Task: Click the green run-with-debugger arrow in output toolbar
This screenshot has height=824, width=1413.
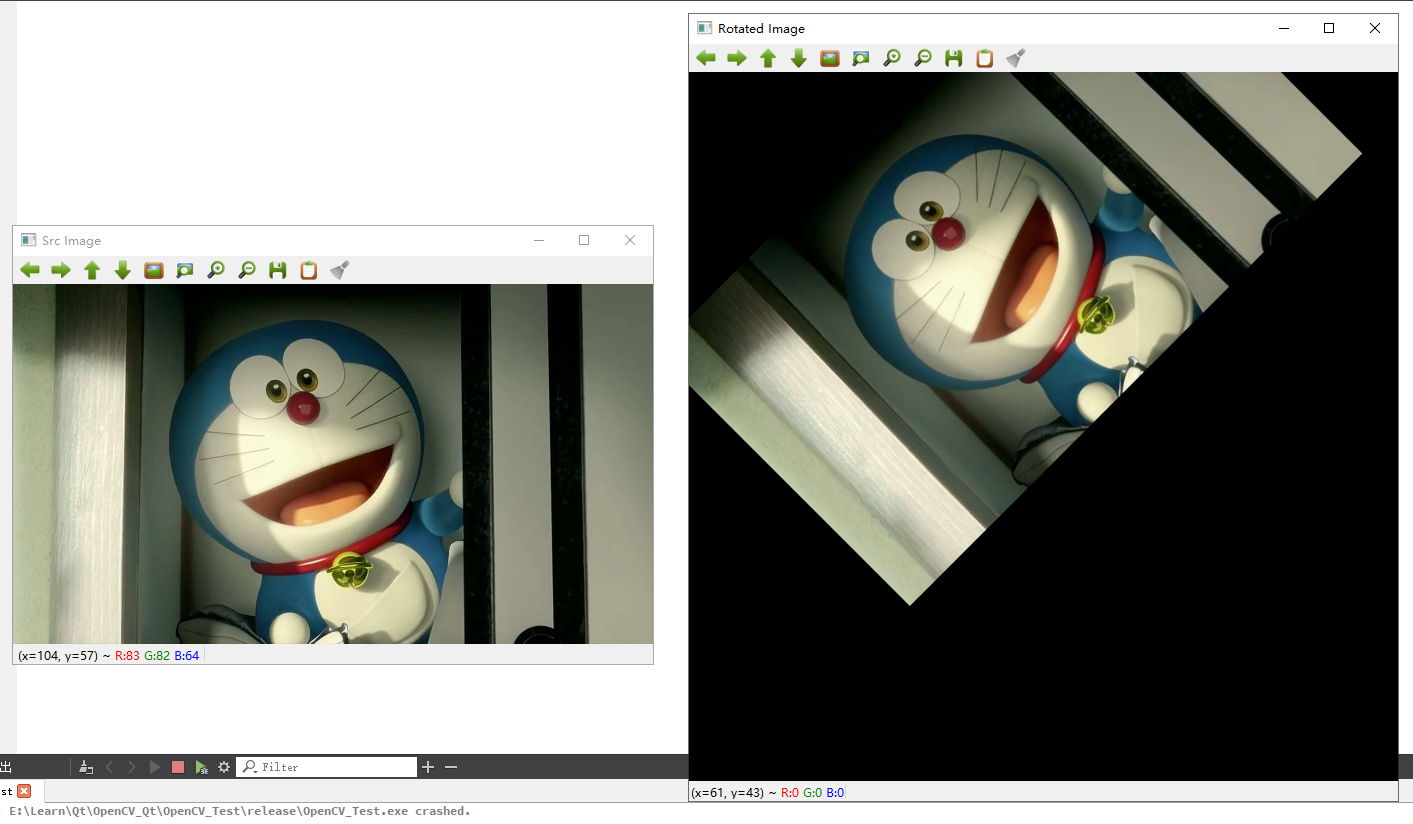Action: [201, 767]
